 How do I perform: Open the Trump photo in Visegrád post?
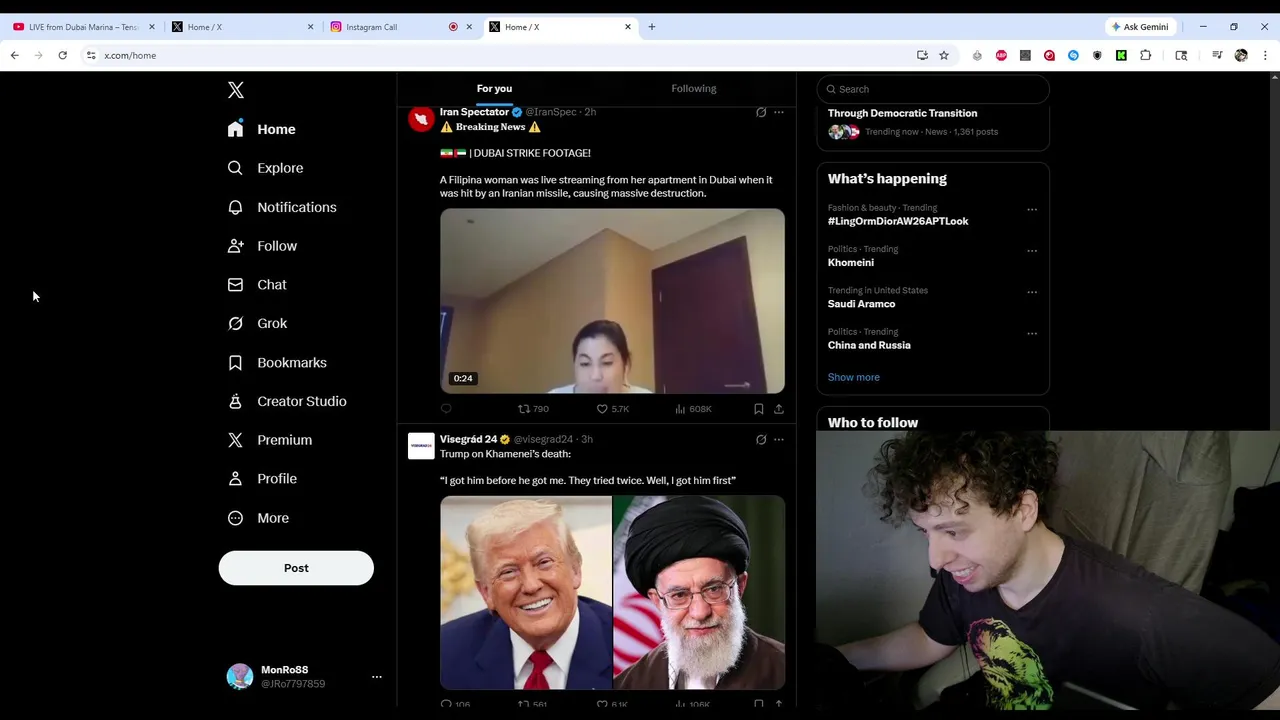526,592
